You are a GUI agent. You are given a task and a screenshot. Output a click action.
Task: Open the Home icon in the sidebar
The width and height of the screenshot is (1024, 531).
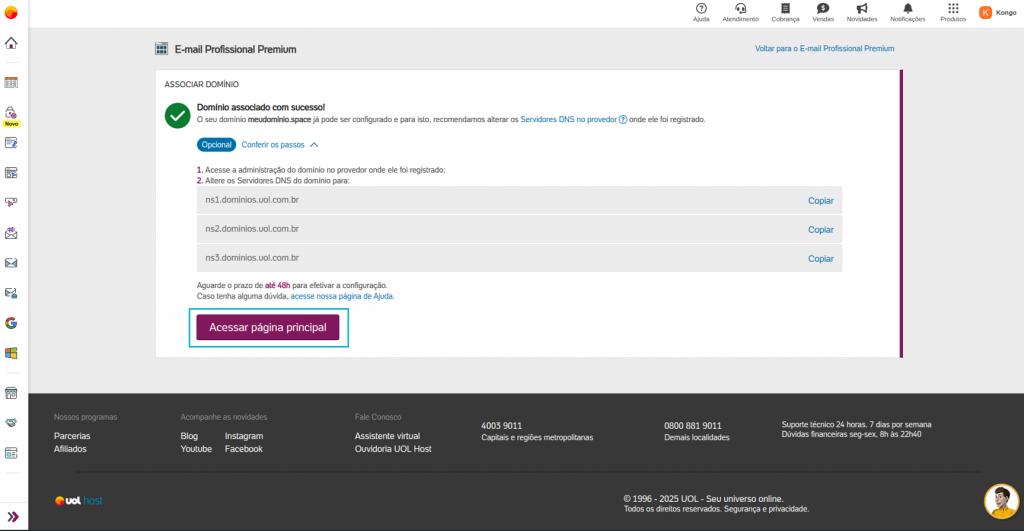pyautogui.click(x=11, y=43)
